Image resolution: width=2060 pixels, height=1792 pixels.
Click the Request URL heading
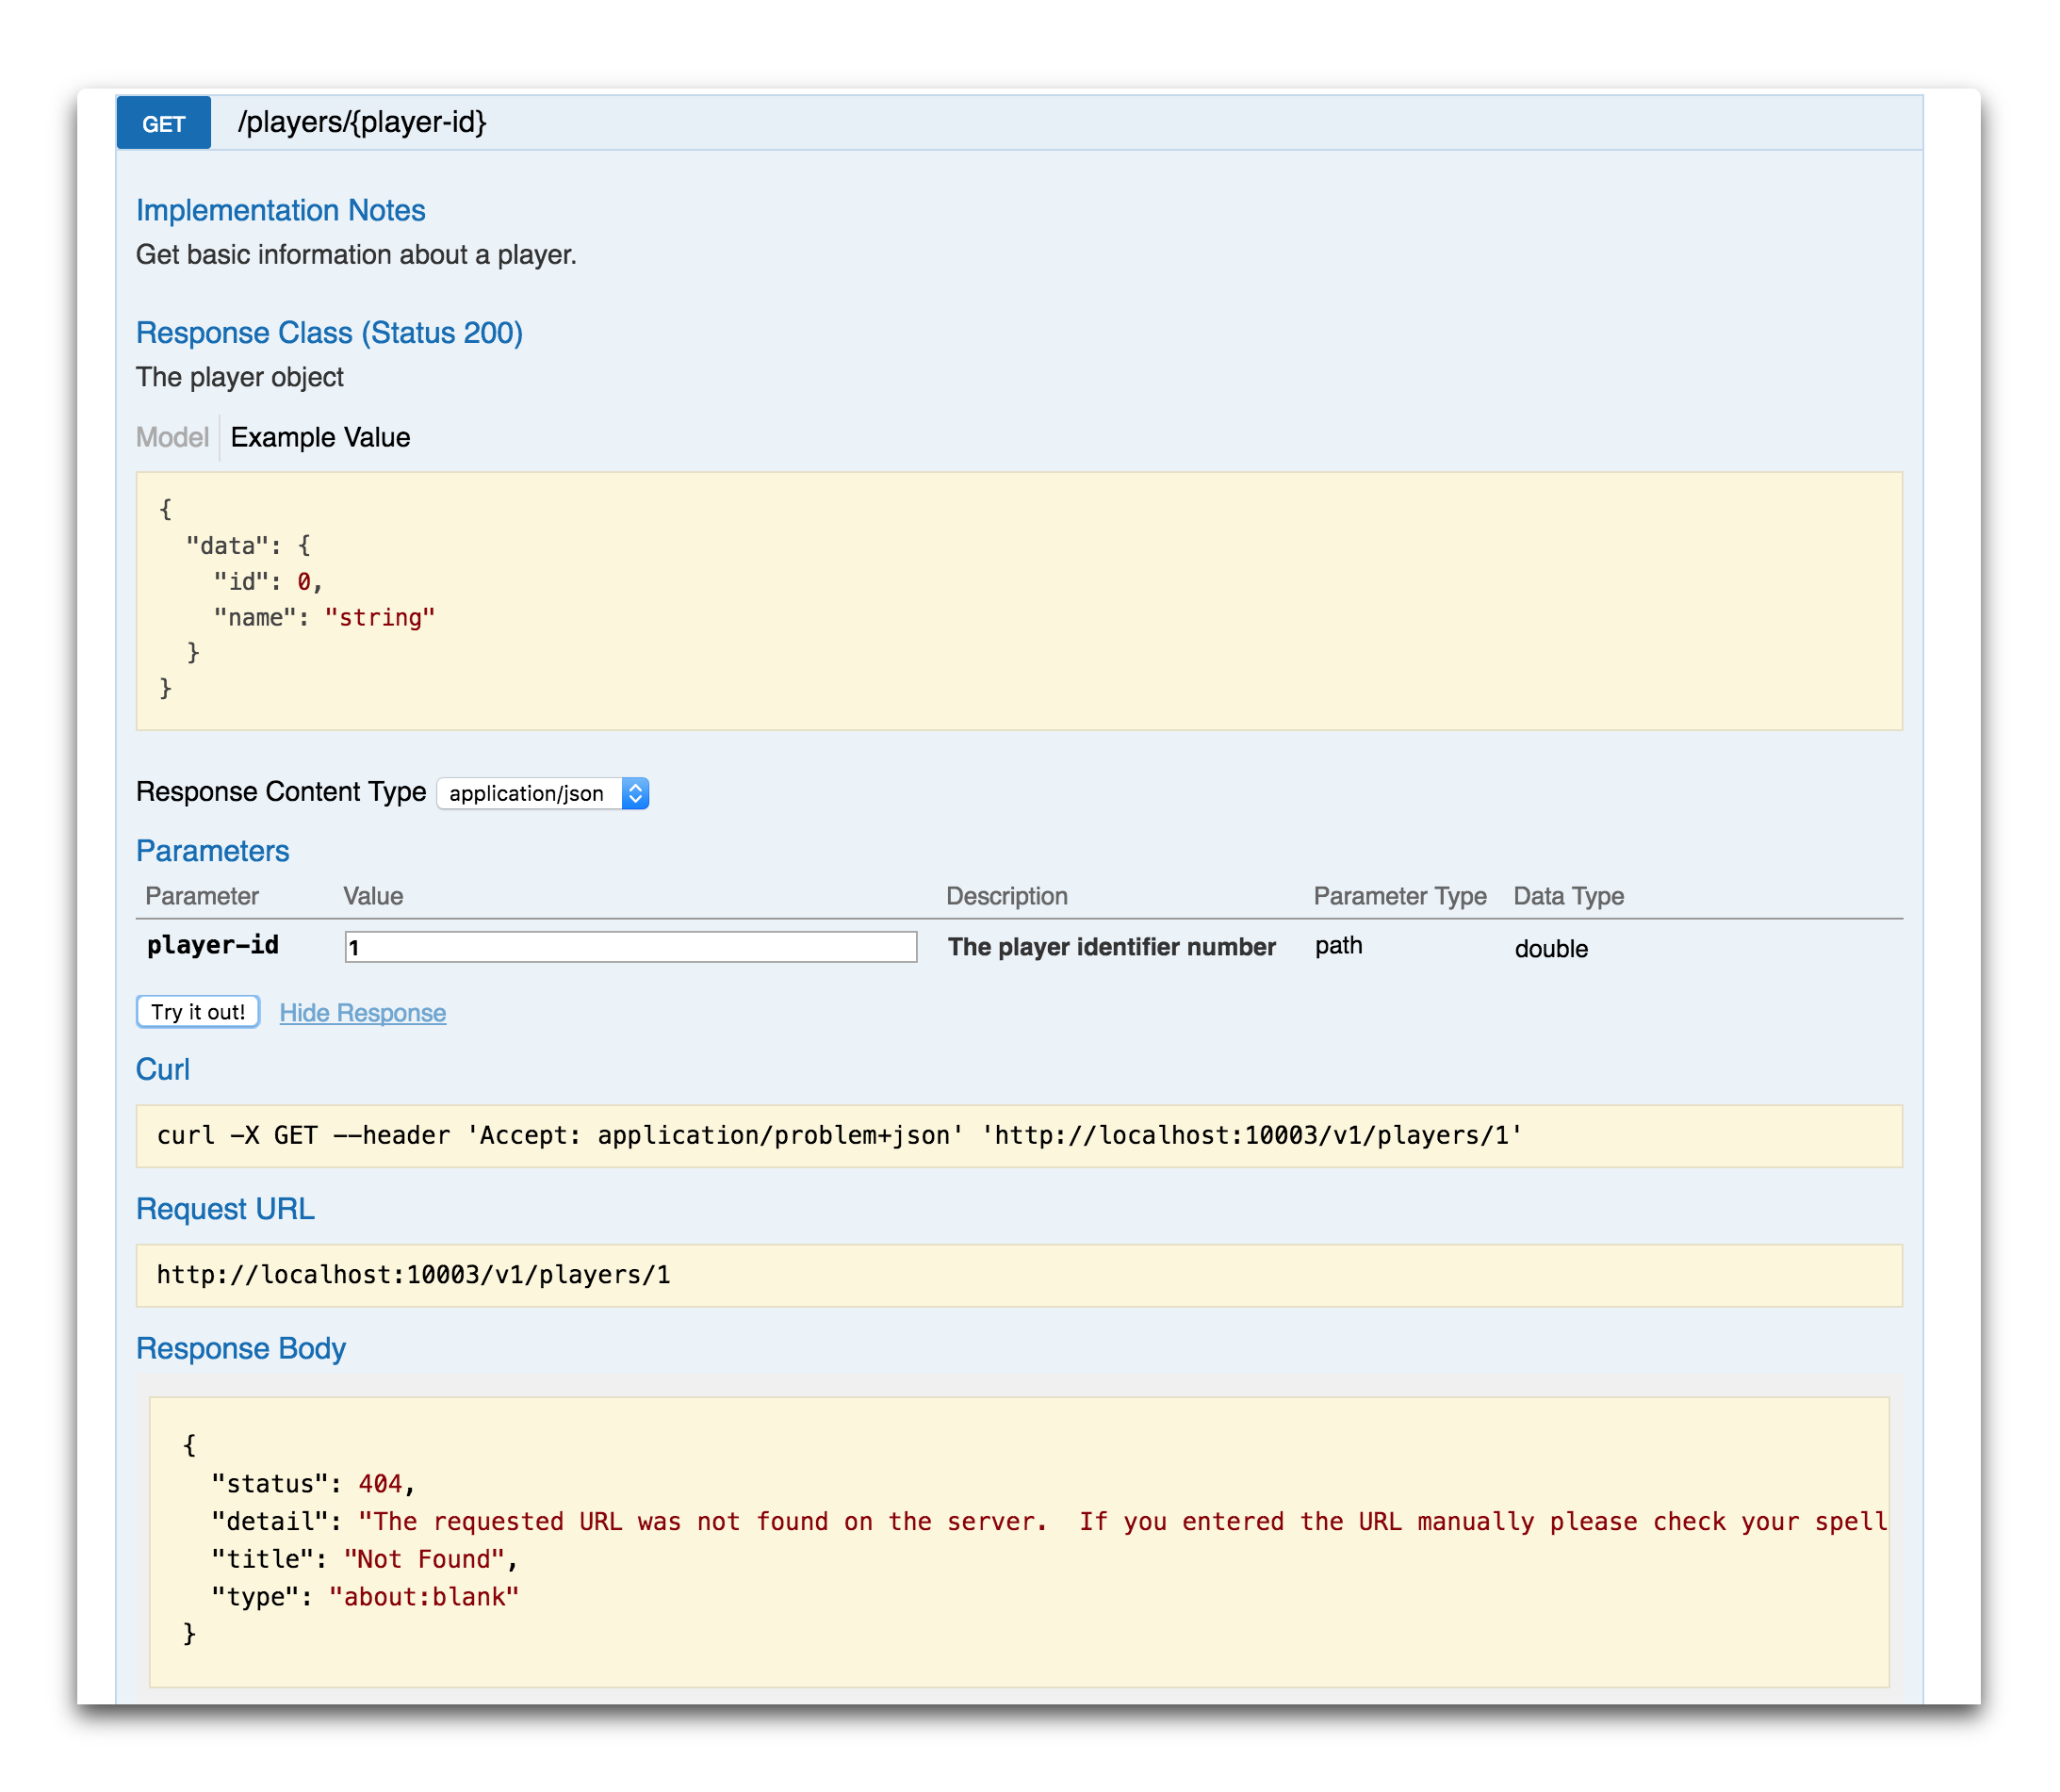point(225,1209)
